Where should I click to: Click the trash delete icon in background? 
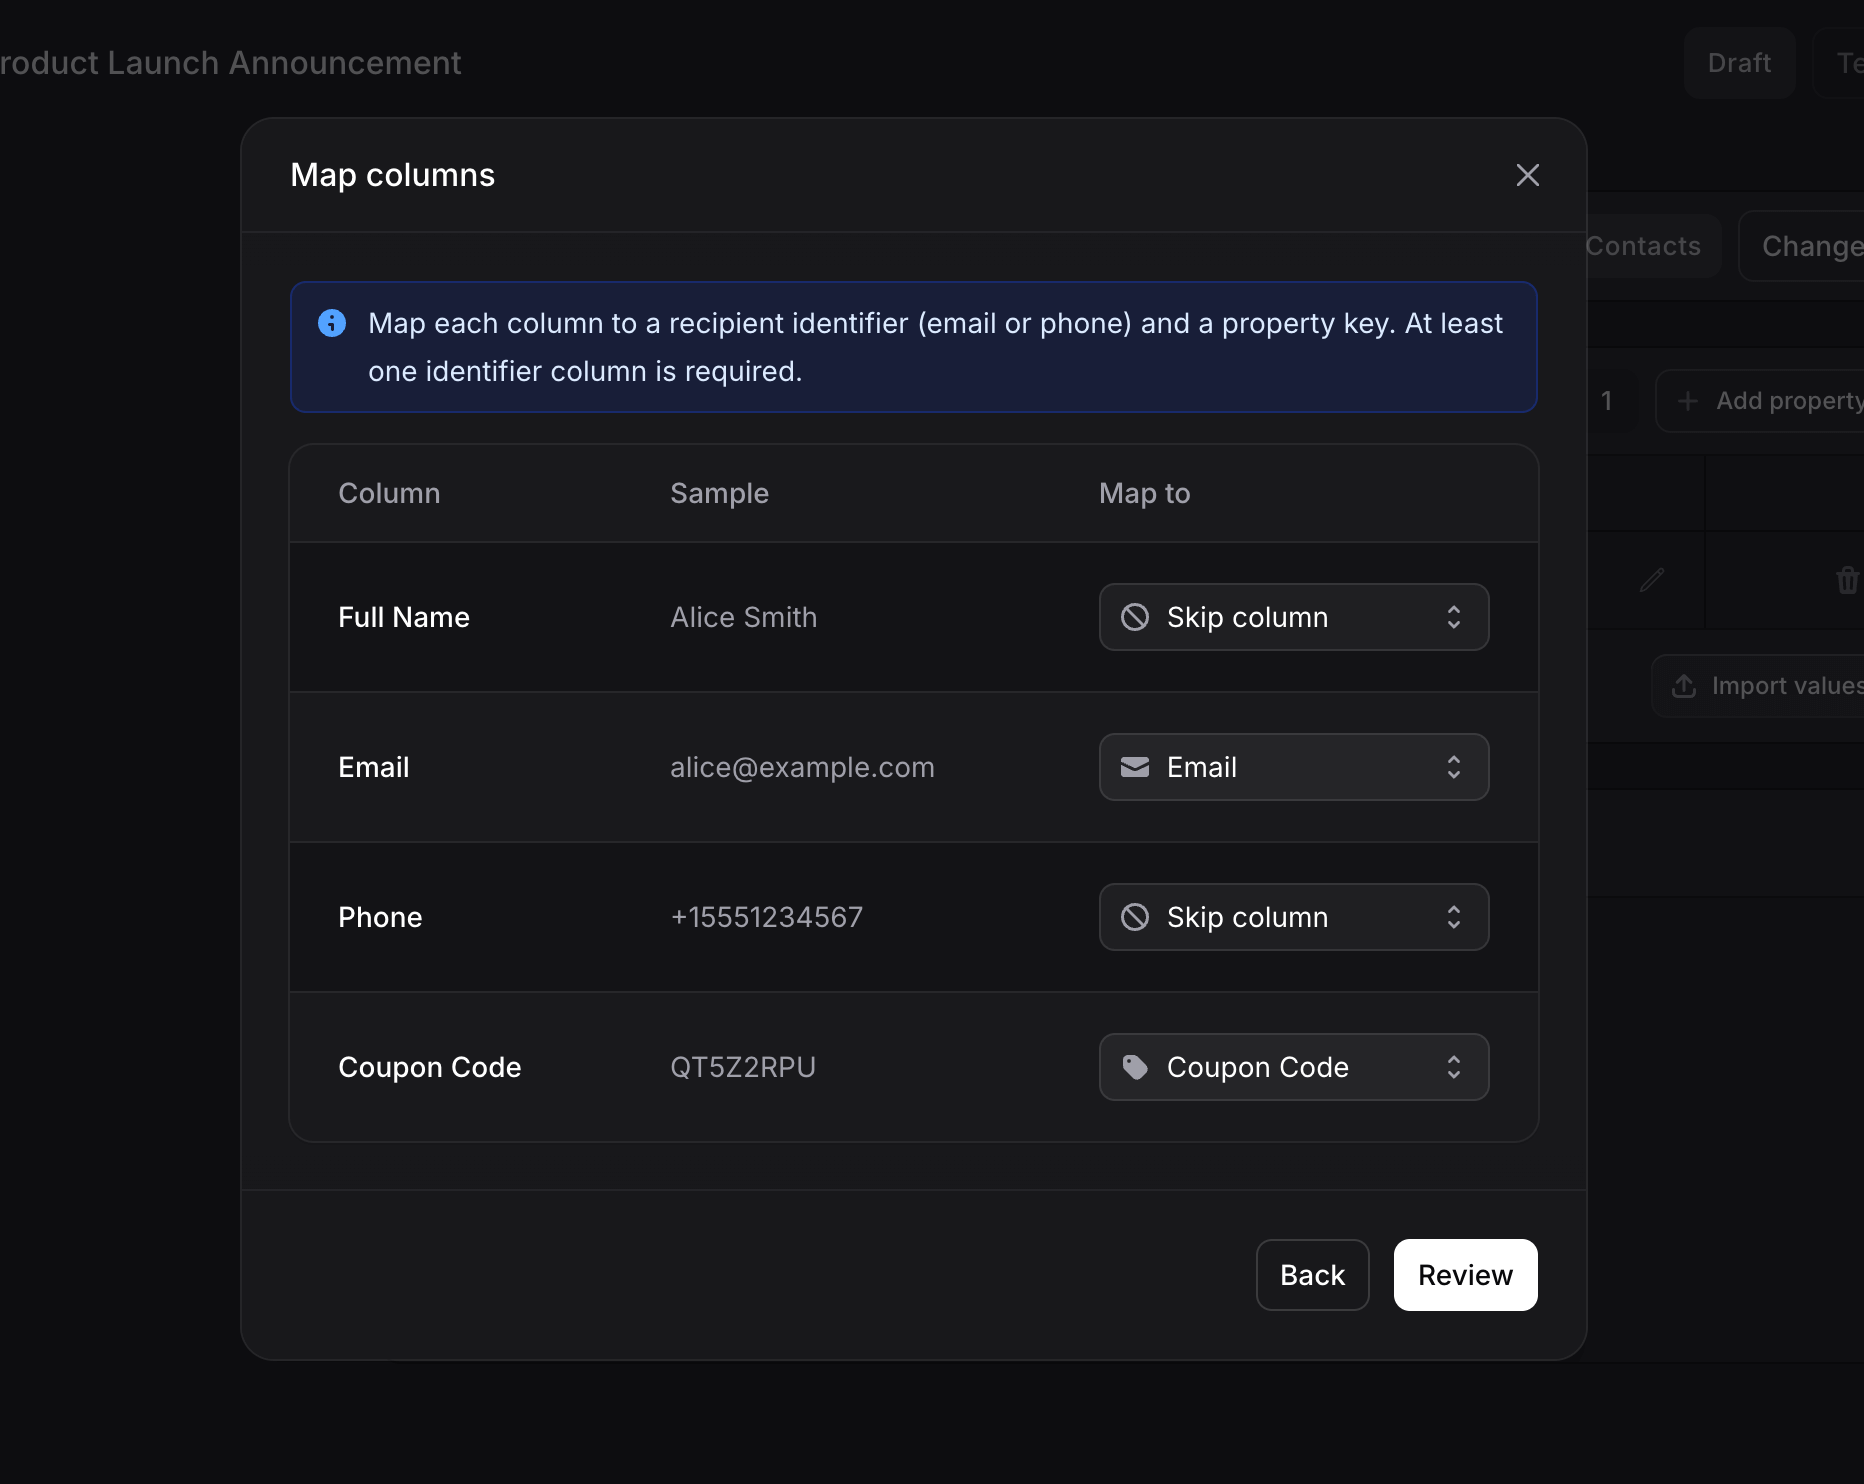pos(1848,579)
